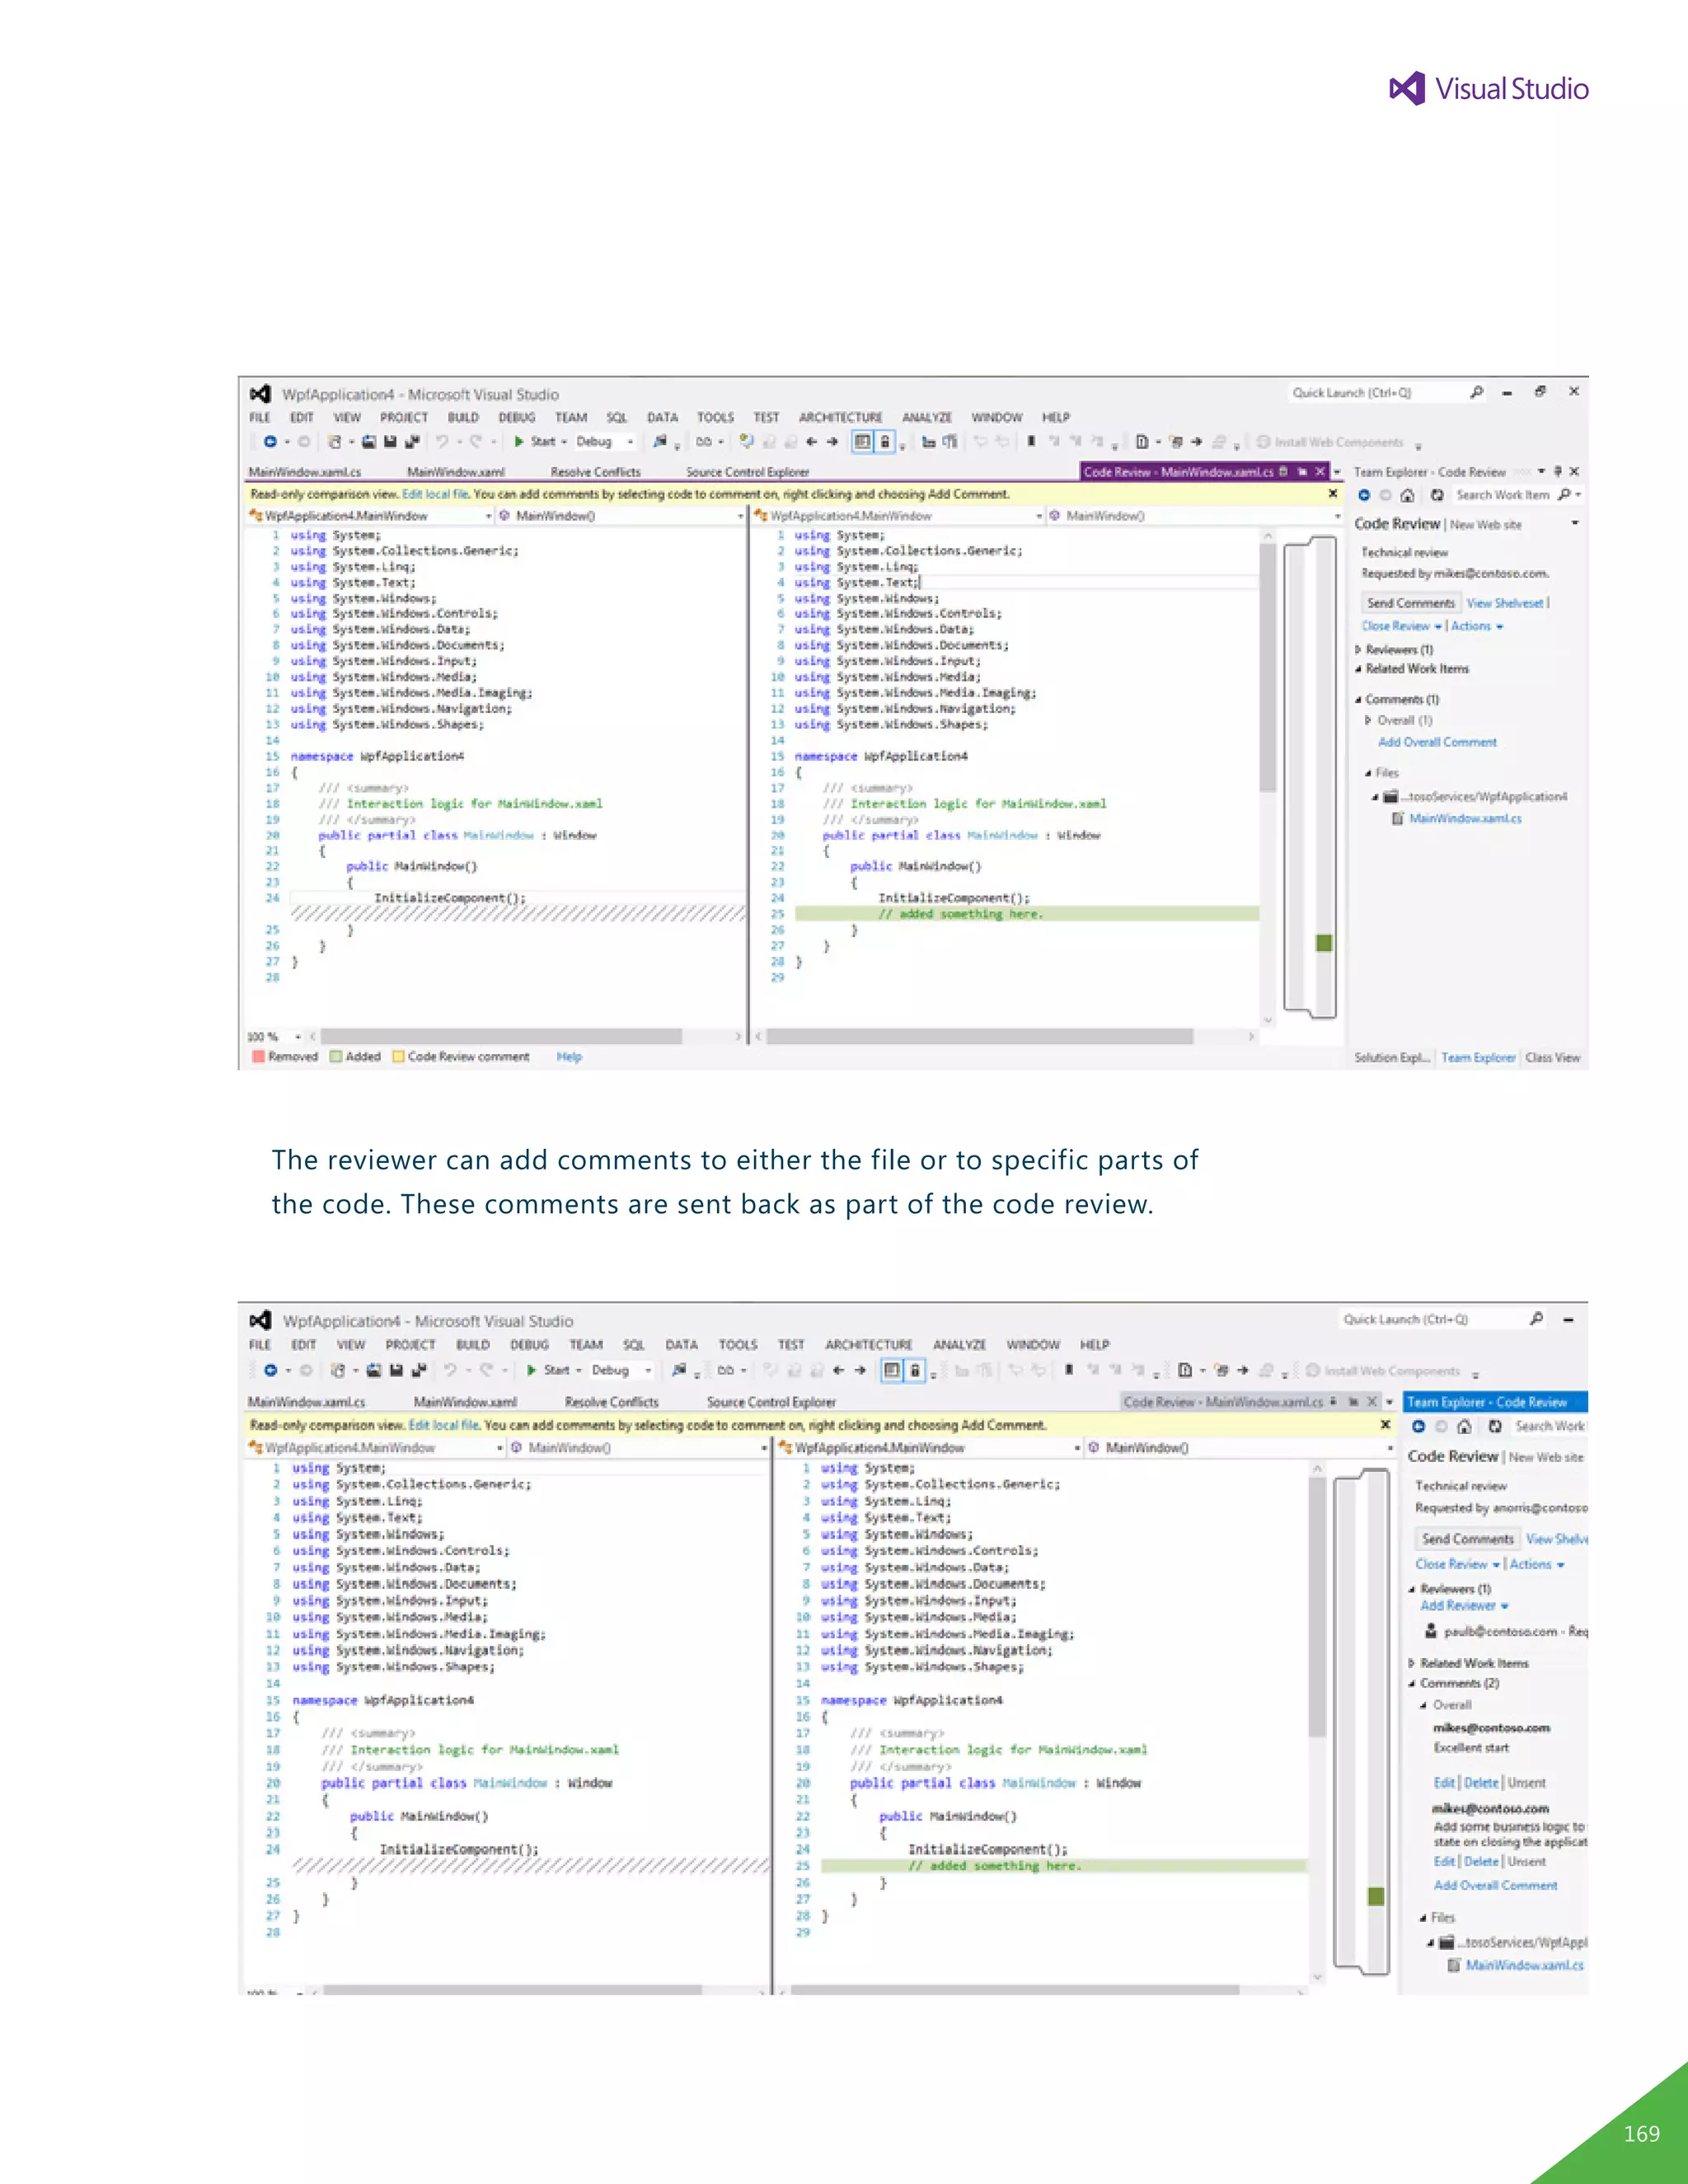Click reviewer person icon beside paulb@contoso.com

(x=1431, y=1632)
